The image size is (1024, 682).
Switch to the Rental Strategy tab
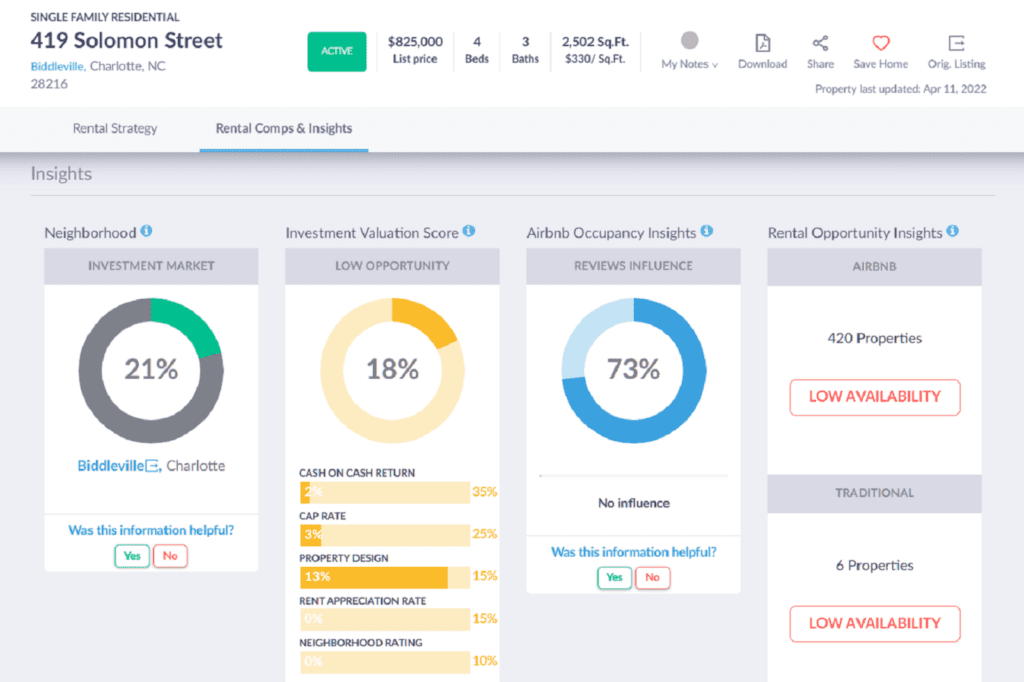(x=115, y=129)
